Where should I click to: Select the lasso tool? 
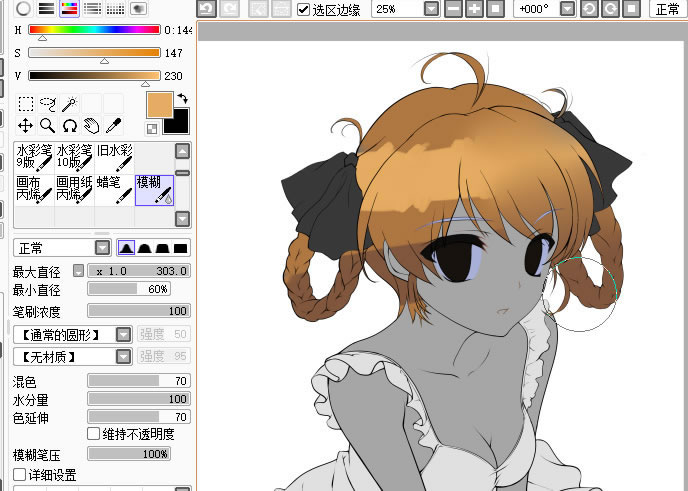point(48,104)
